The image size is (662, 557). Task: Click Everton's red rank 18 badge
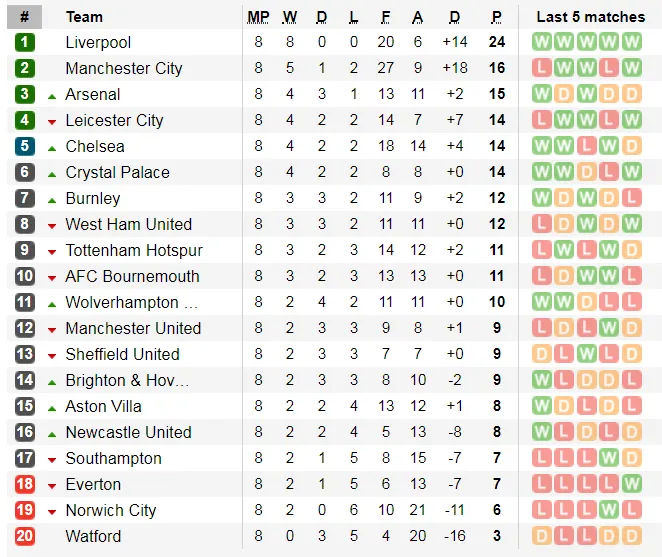pyautogui.click(x=25, y=484)
